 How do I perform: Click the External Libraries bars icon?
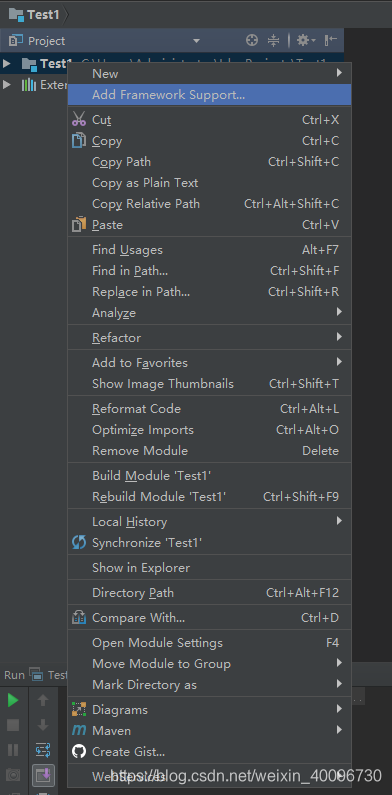click(28, 84)
